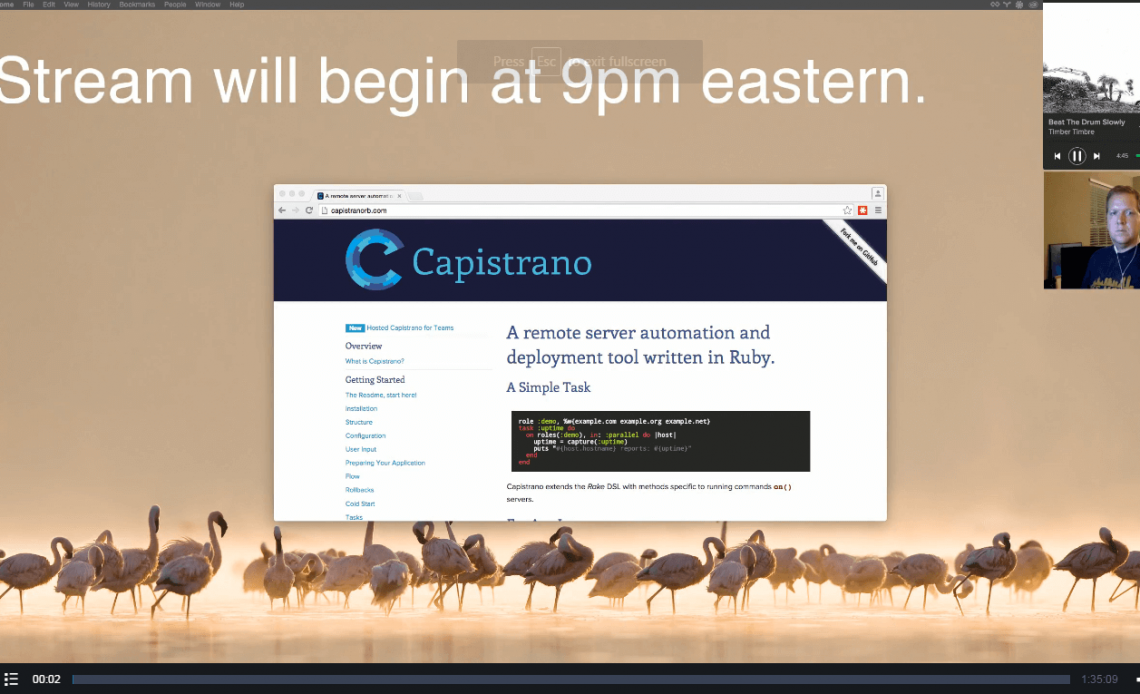Click the red extension icon

(862, 211)
